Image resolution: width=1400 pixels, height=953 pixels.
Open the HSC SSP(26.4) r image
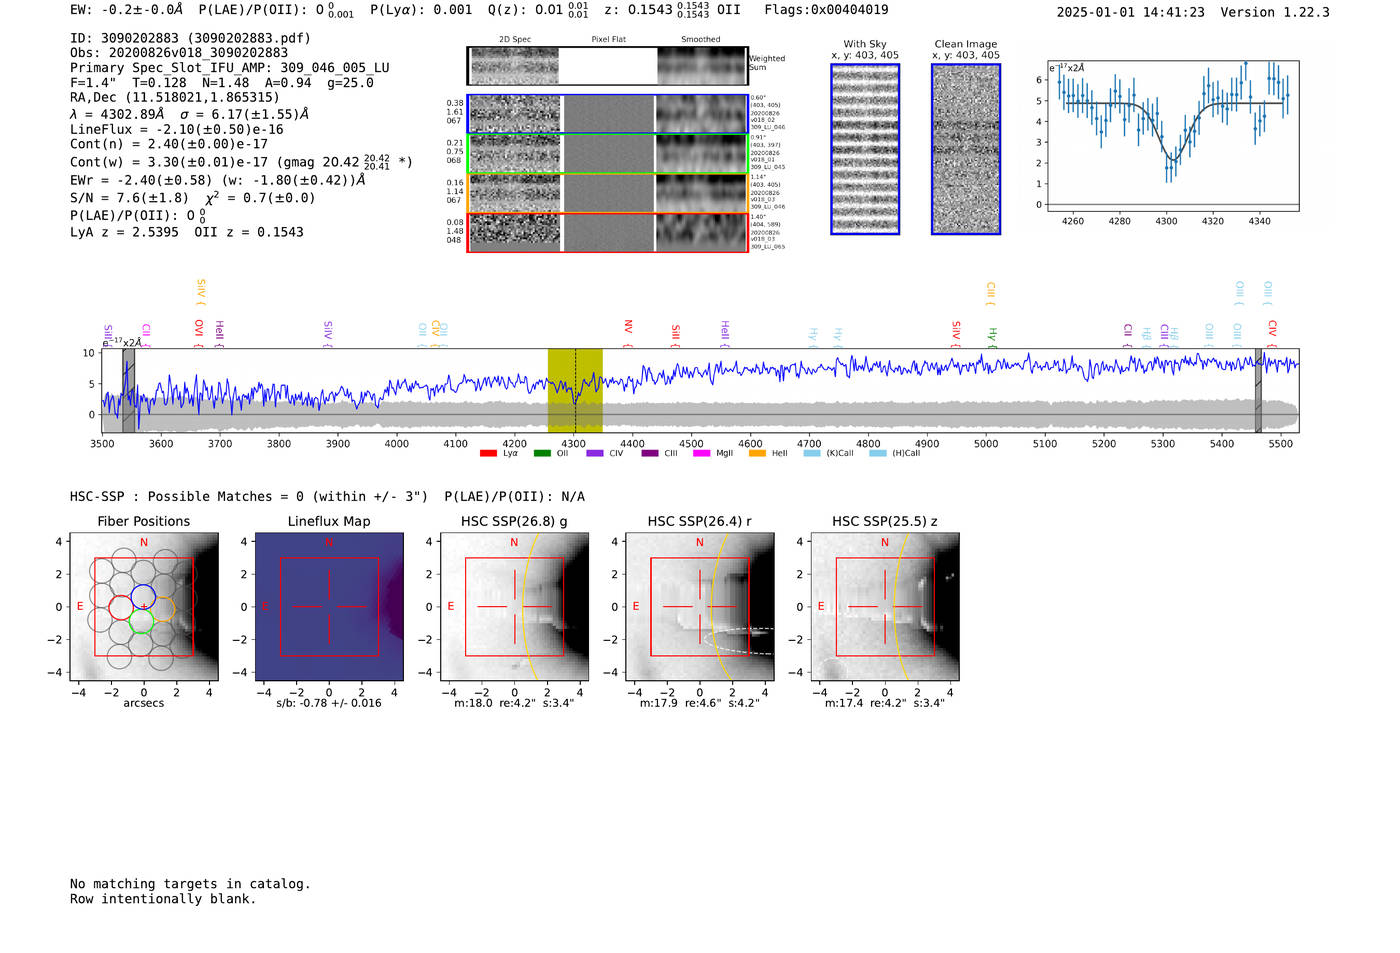[699, 607]
